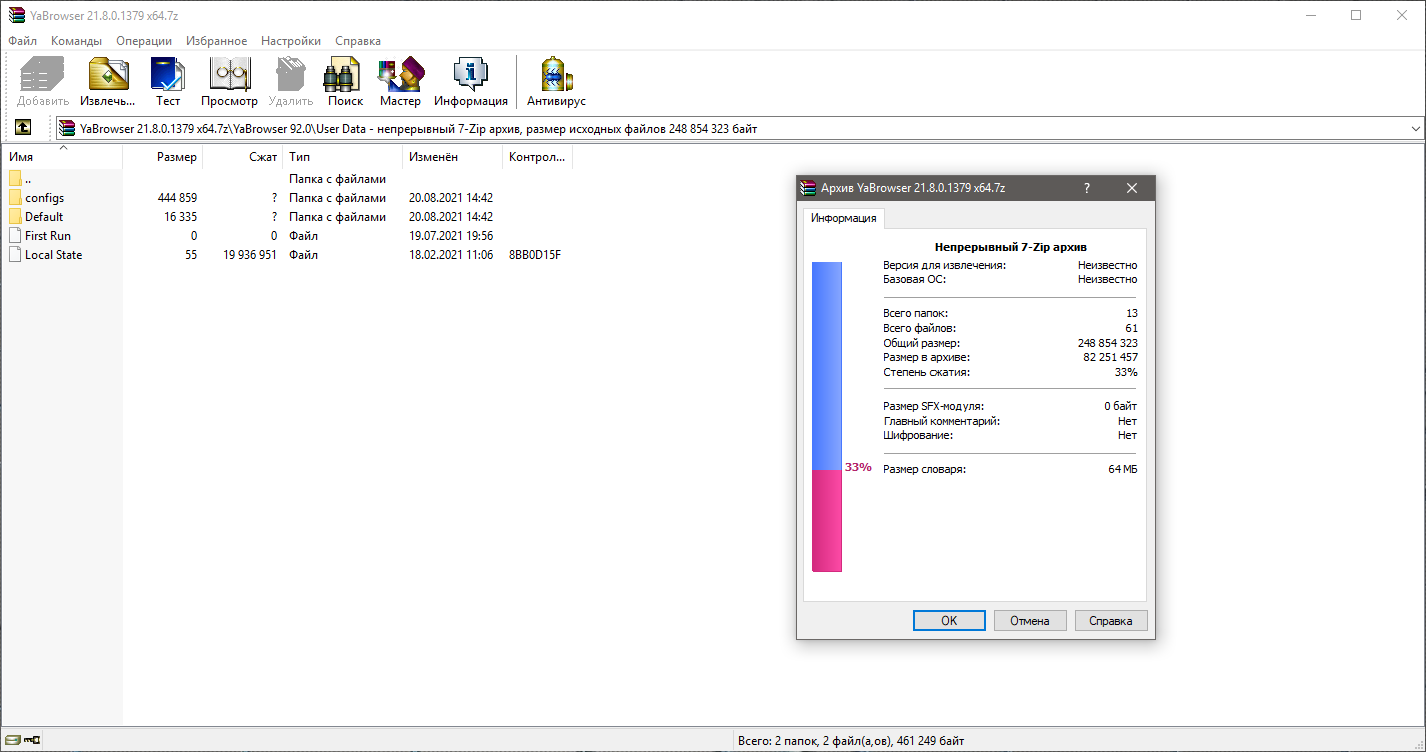The image size is (1426, 752).
Task: Confirm the dialog with OK
Action: 949,621
